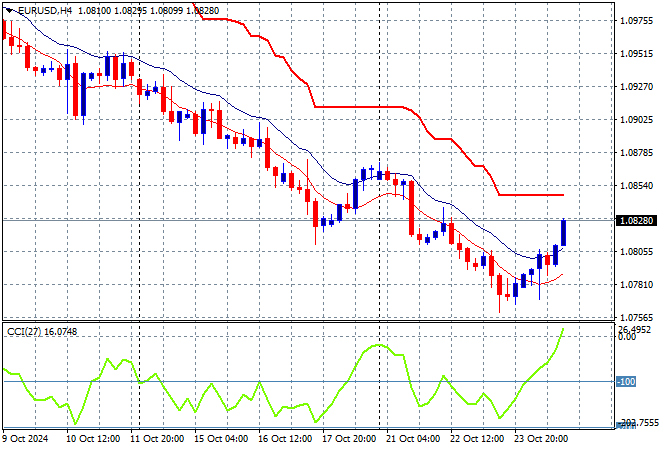Click the CCI(27) 16.0748 indicator label

coord(42,332)
